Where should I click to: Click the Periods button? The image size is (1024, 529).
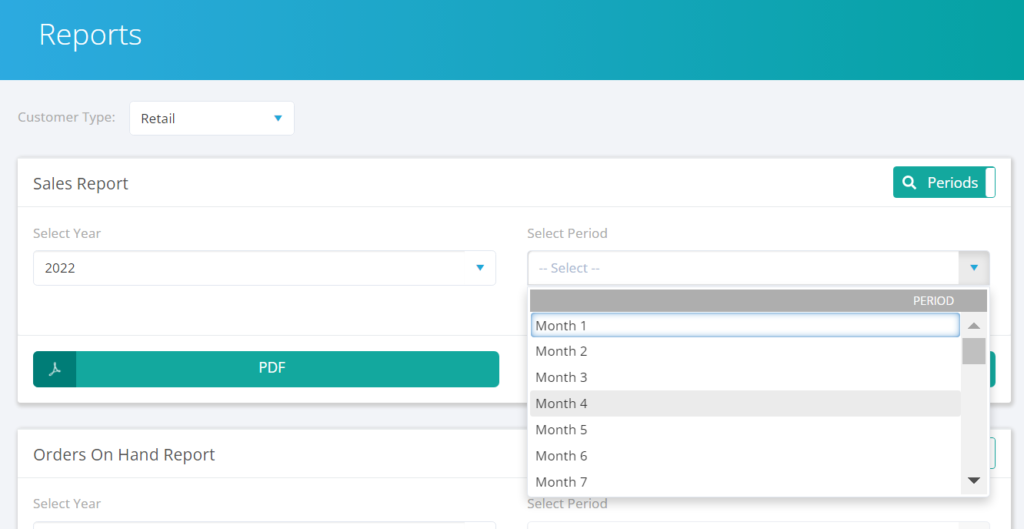click(x=944, y=182)
